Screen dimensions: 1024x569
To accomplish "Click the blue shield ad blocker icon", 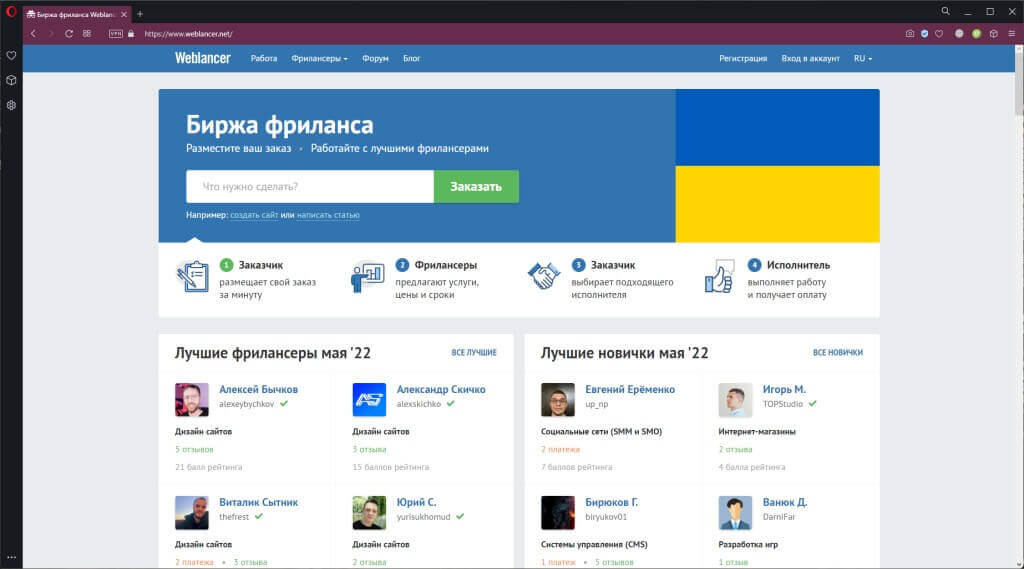I will tap(924, 33).
